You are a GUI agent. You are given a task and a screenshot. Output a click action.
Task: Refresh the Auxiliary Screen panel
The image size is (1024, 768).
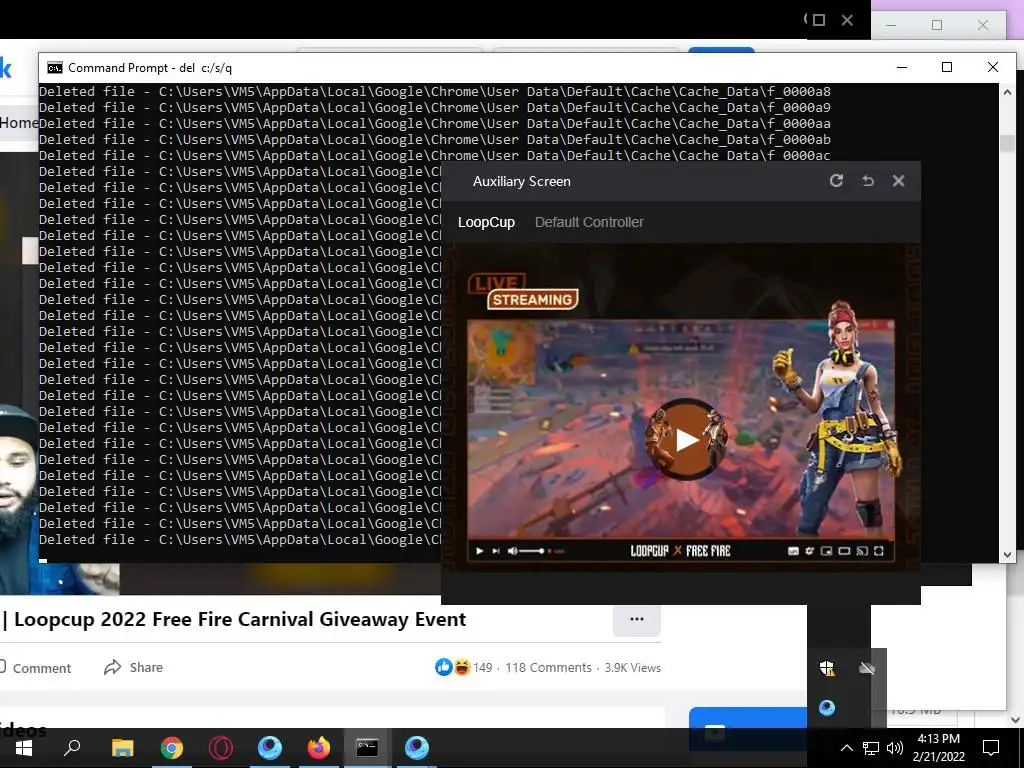click(x=836, y=181)
